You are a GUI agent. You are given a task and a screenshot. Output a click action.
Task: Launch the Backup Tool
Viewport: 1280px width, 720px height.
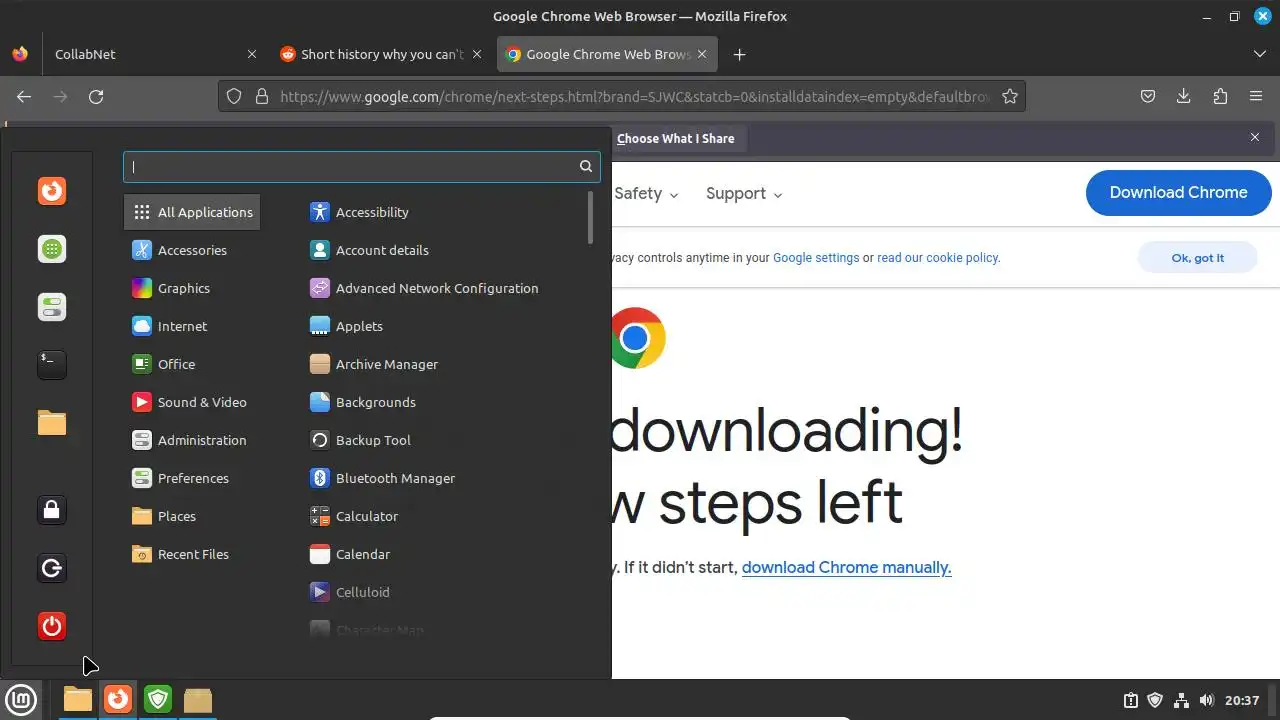[360, 440]
